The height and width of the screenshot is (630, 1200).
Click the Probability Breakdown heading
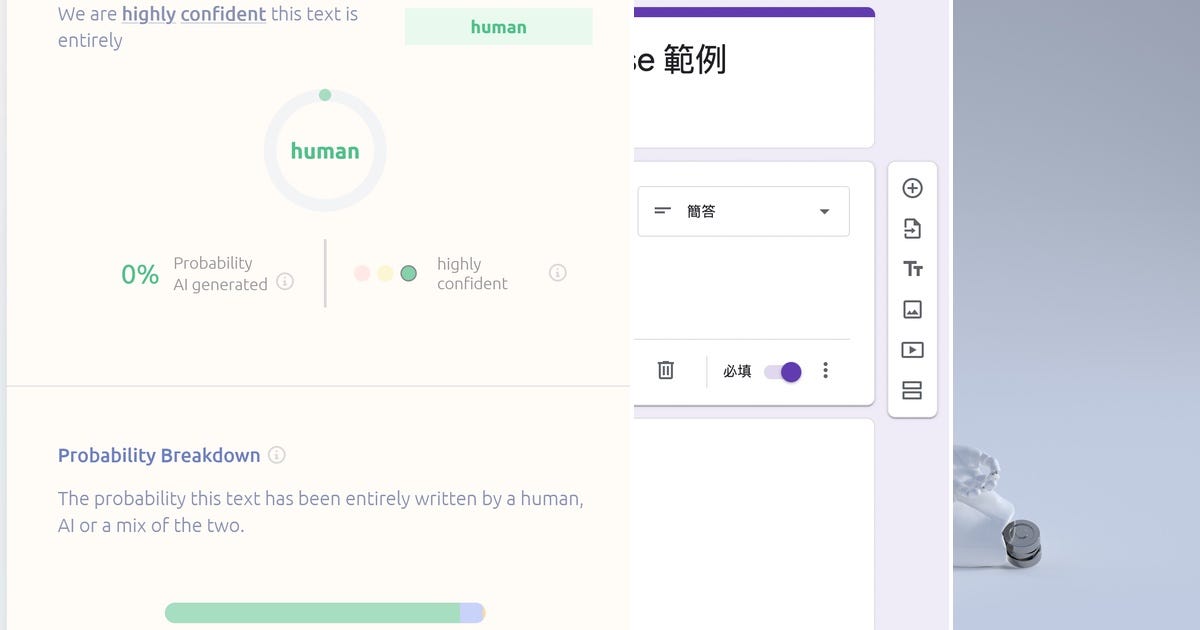159,455
